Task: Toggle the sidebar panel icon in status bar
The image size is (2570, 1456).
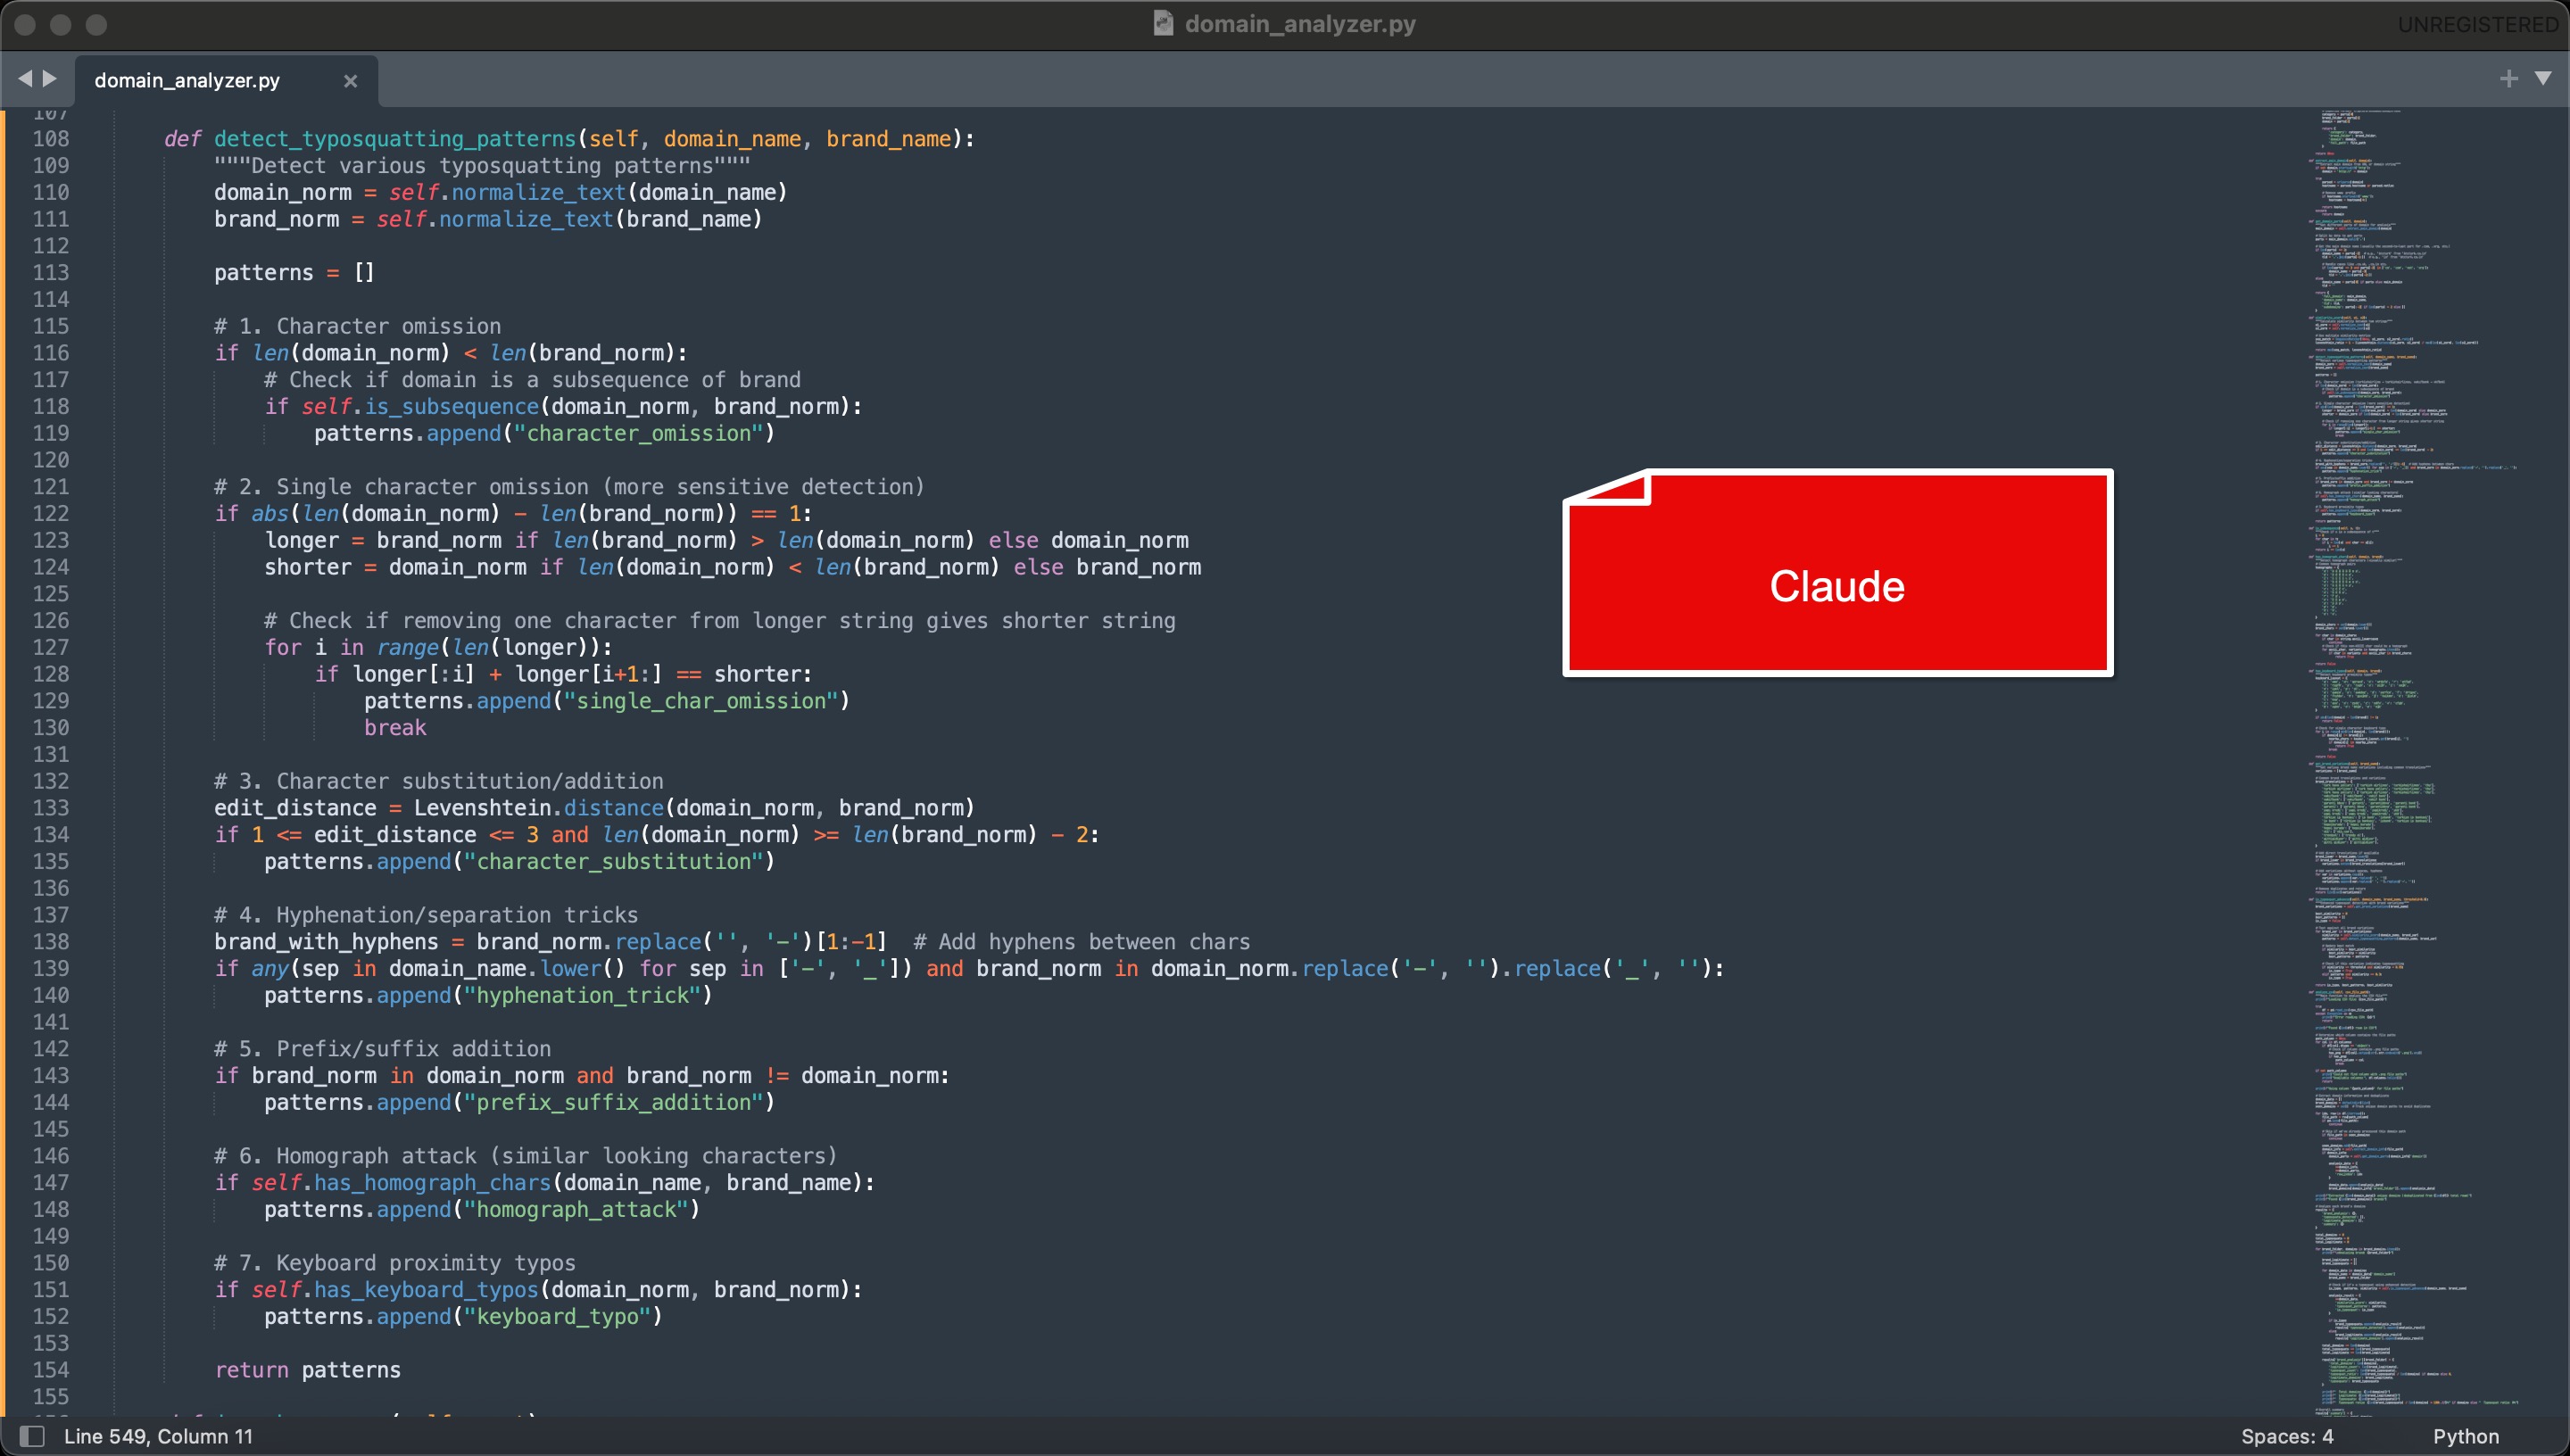Action: [x=33, y=1436]
